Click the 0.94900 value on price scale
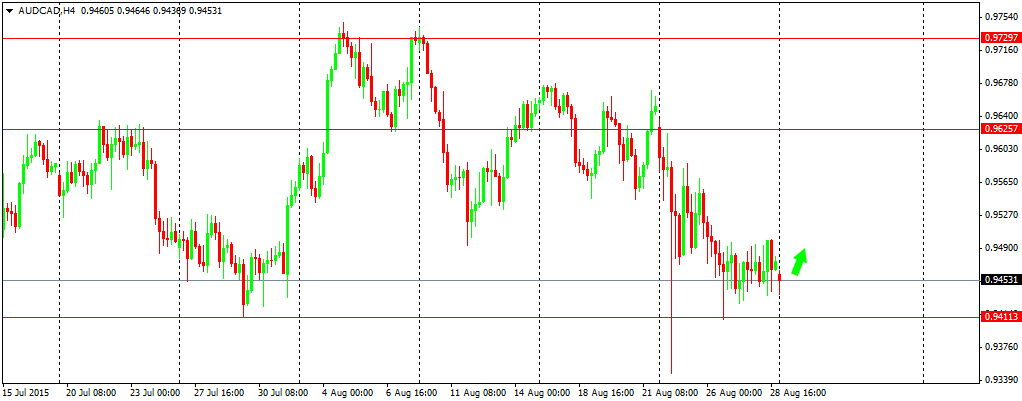1022x401 pixels. [1000, 248]
